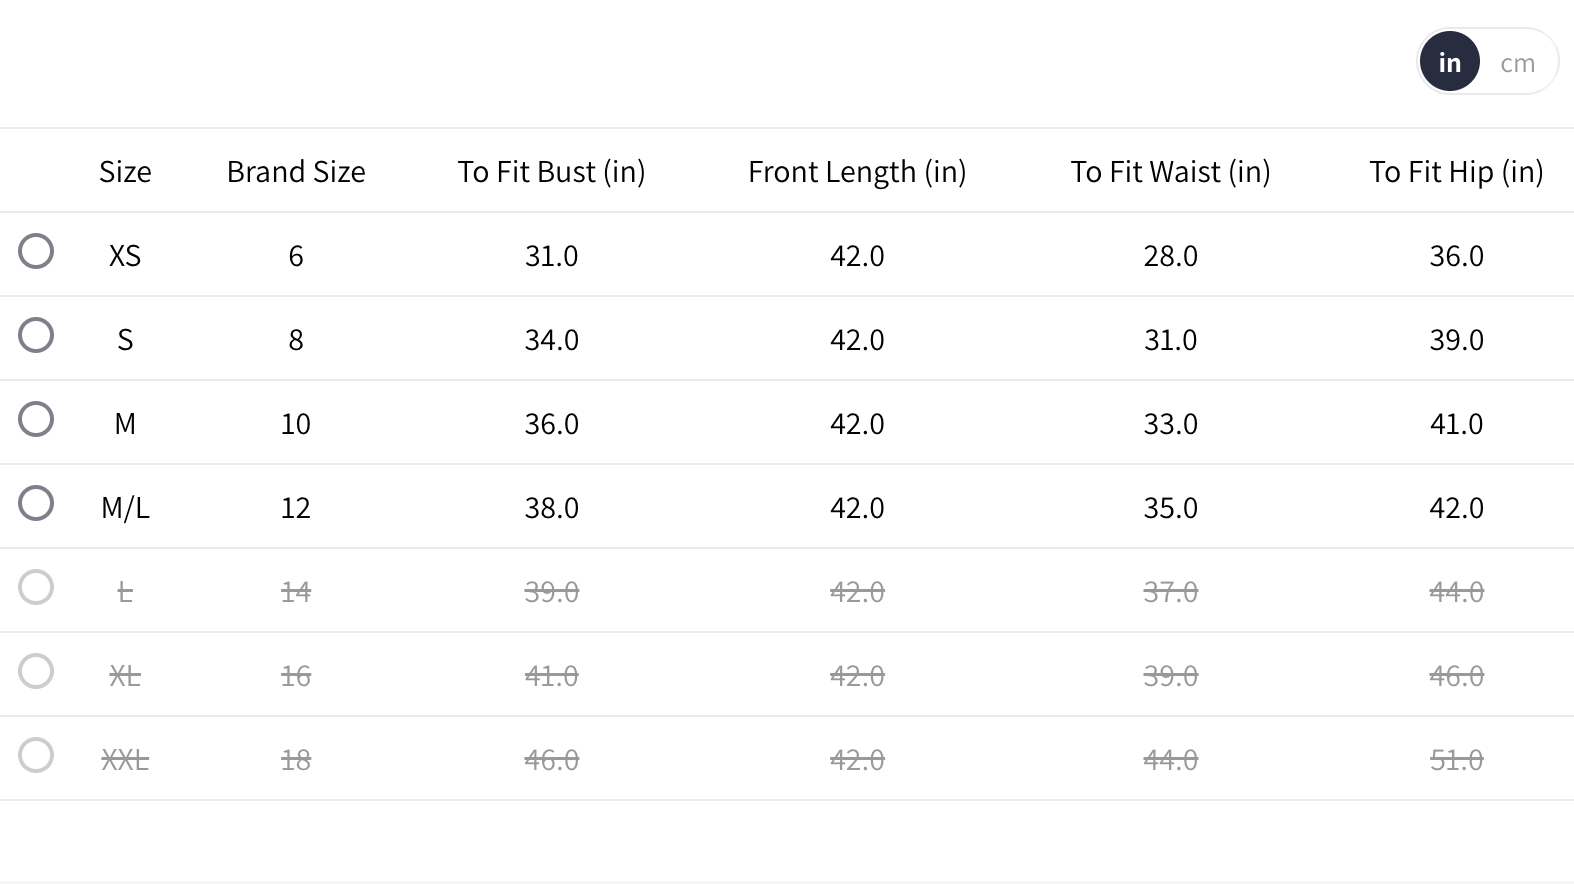Select the M/L size radio button
The width and height of the screenshot is (1574, 884).
[36, 503]
